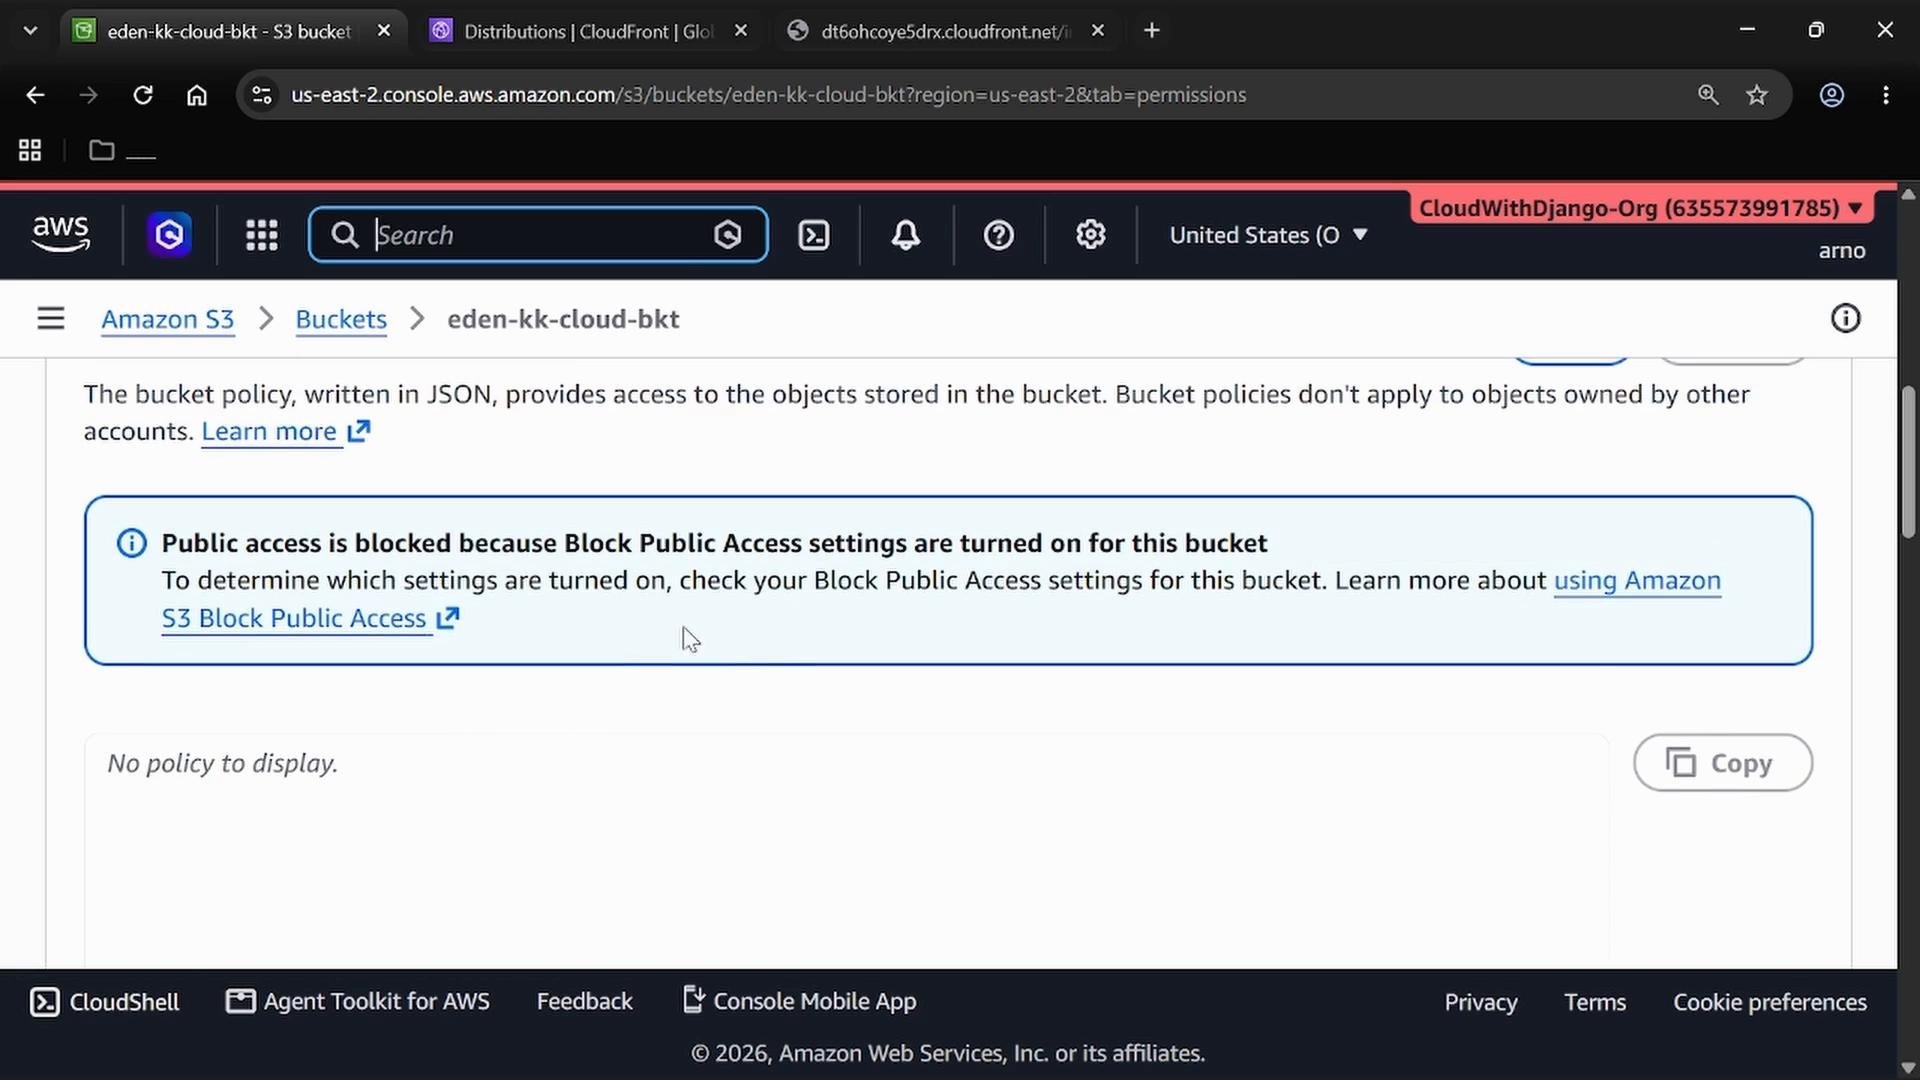
Task: Open the notifications bell
Action: pos(906,235)
